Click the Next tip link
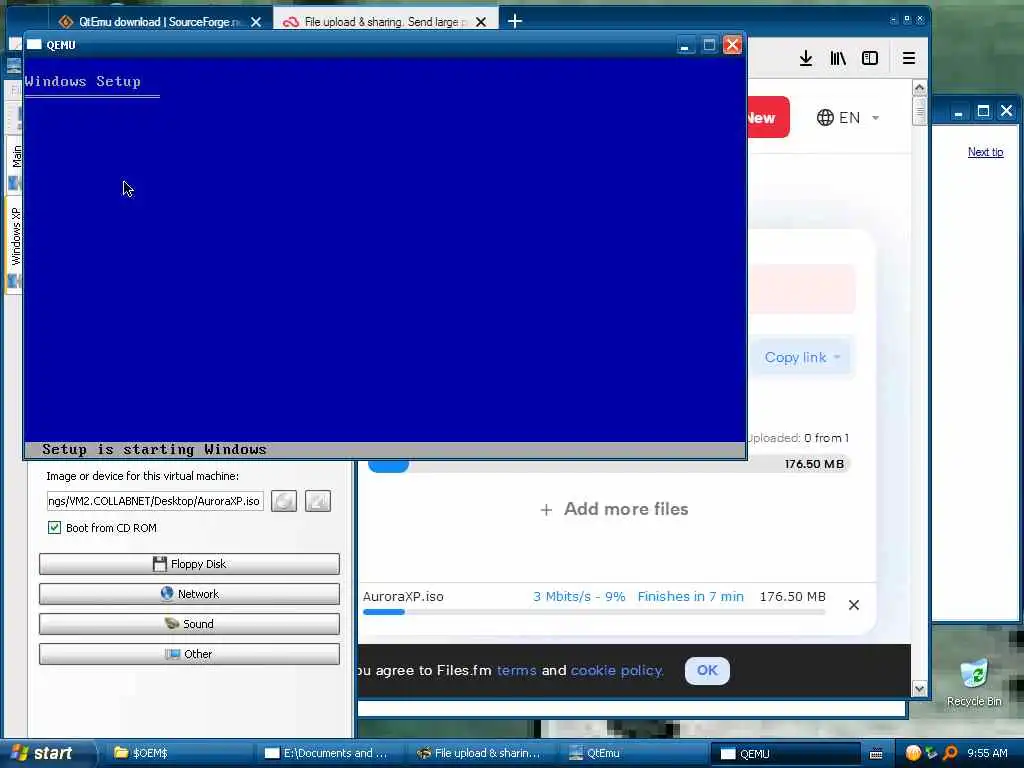This screenshot has height=768, width=1024. click(985, 152)
